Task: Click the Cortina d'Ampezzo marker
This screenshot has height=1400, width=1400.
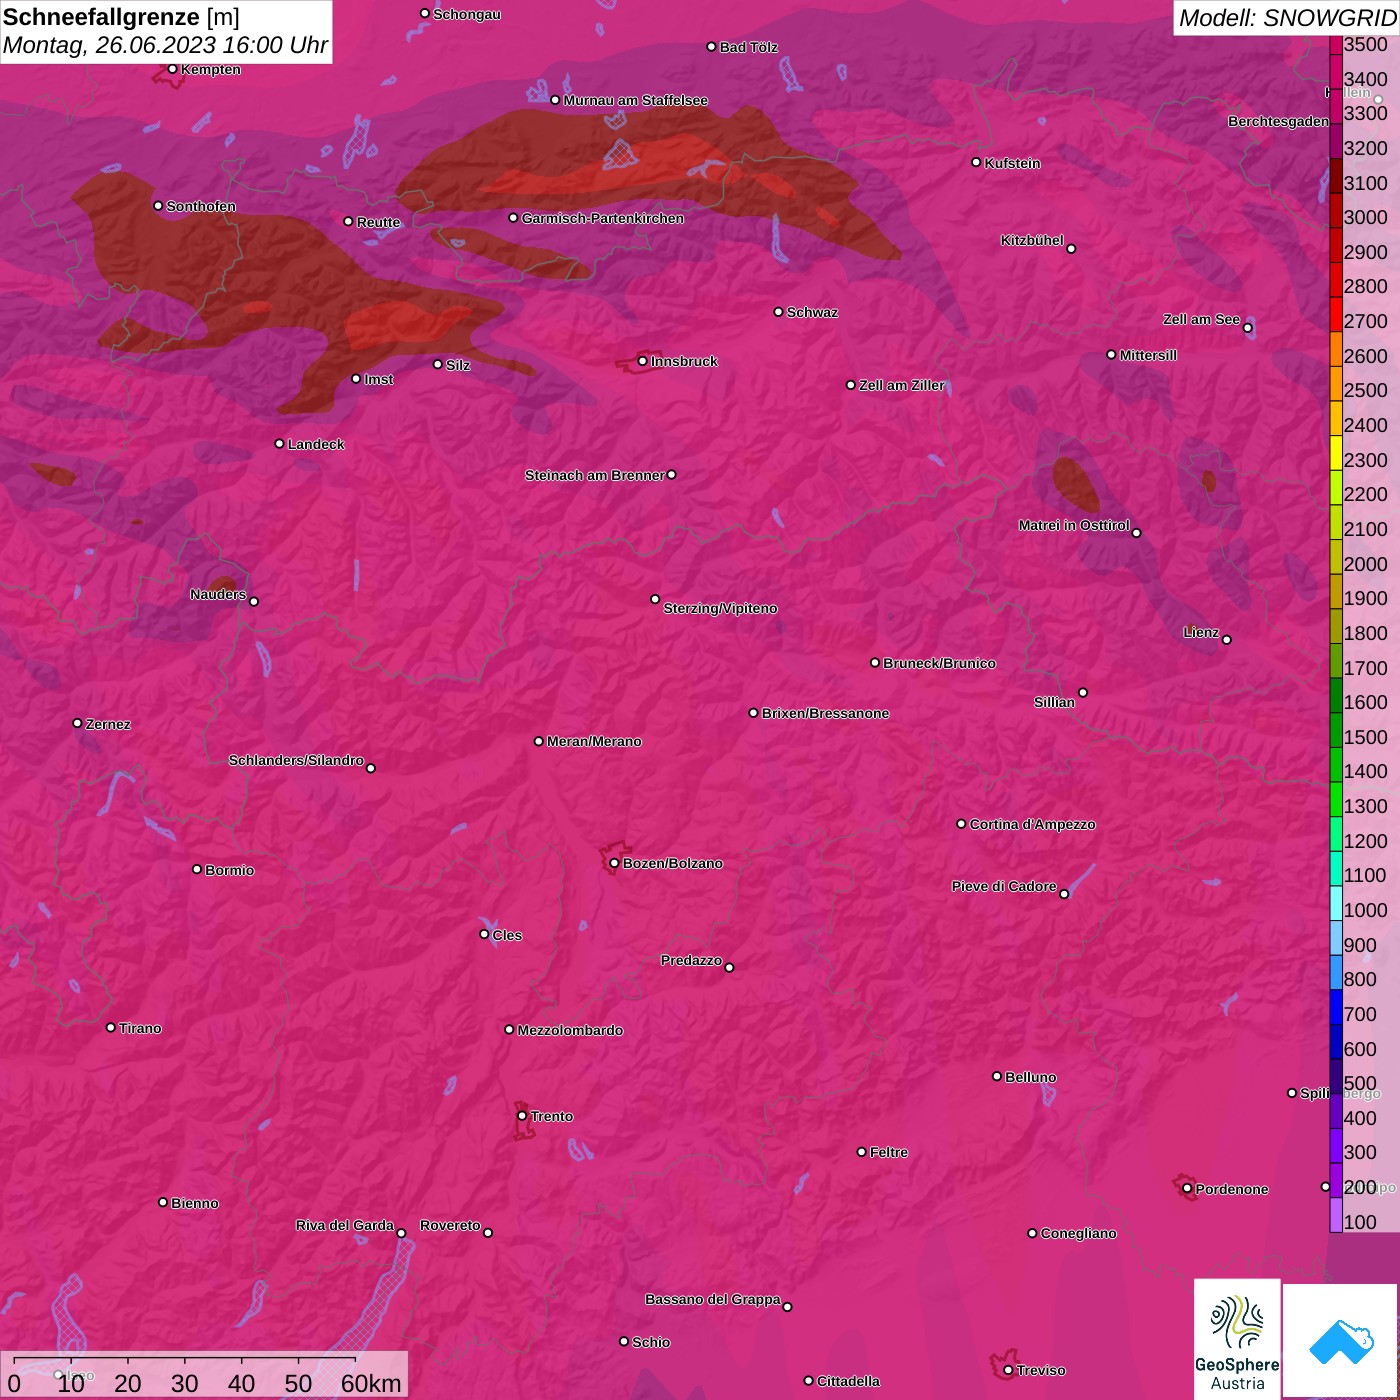Action: [x=961, y=824]
